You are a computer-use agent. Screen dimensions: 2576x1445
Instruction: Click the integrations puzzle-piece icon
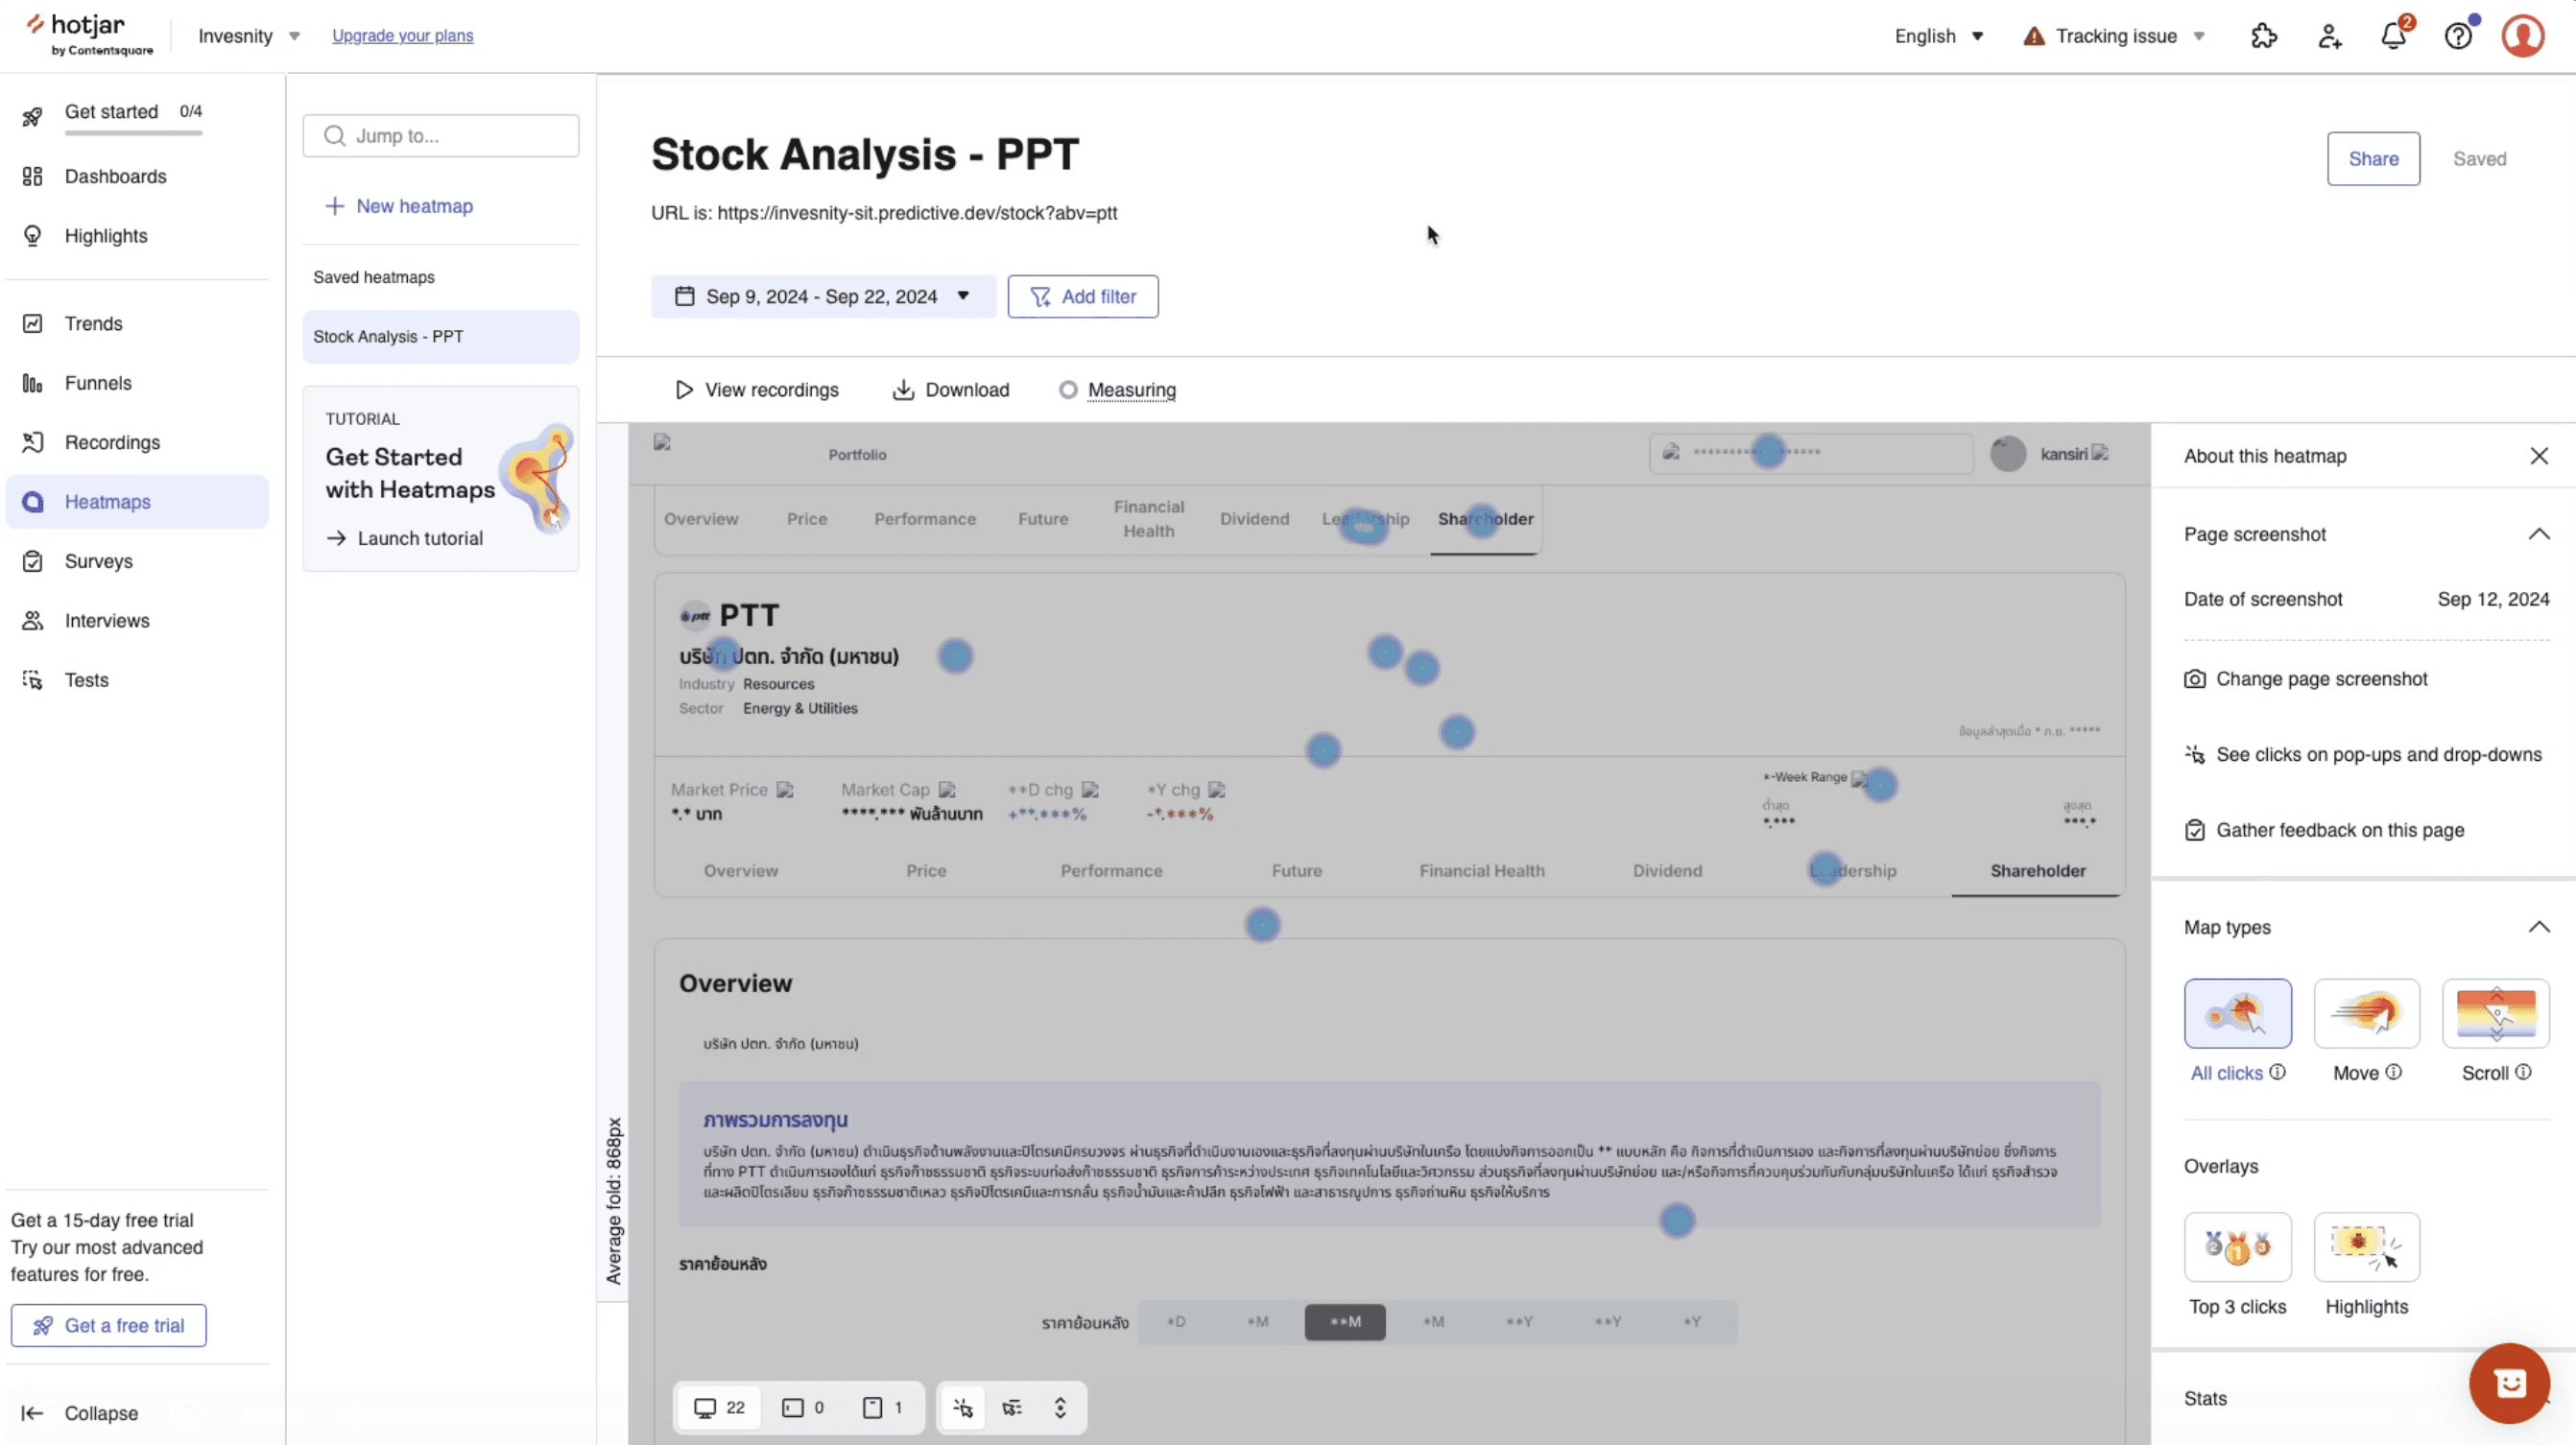[x=2264, y=37]
